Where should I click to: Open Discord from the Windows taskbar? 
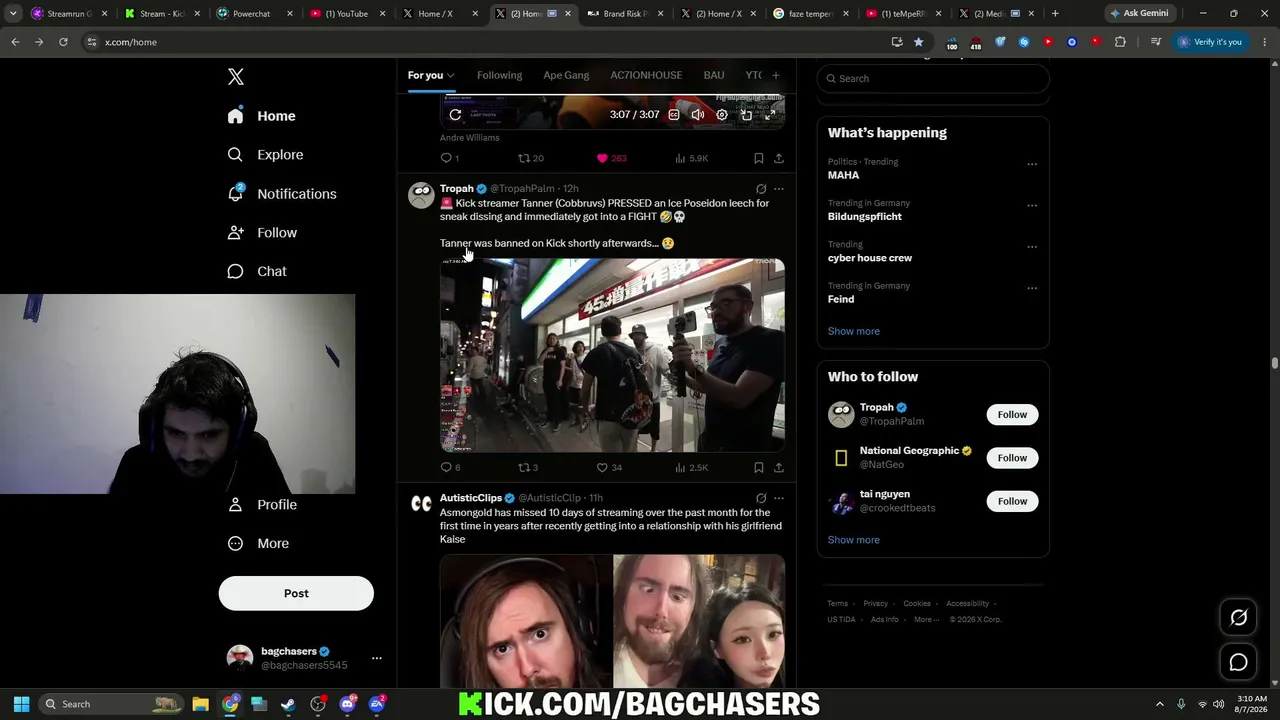coord(347,704)
